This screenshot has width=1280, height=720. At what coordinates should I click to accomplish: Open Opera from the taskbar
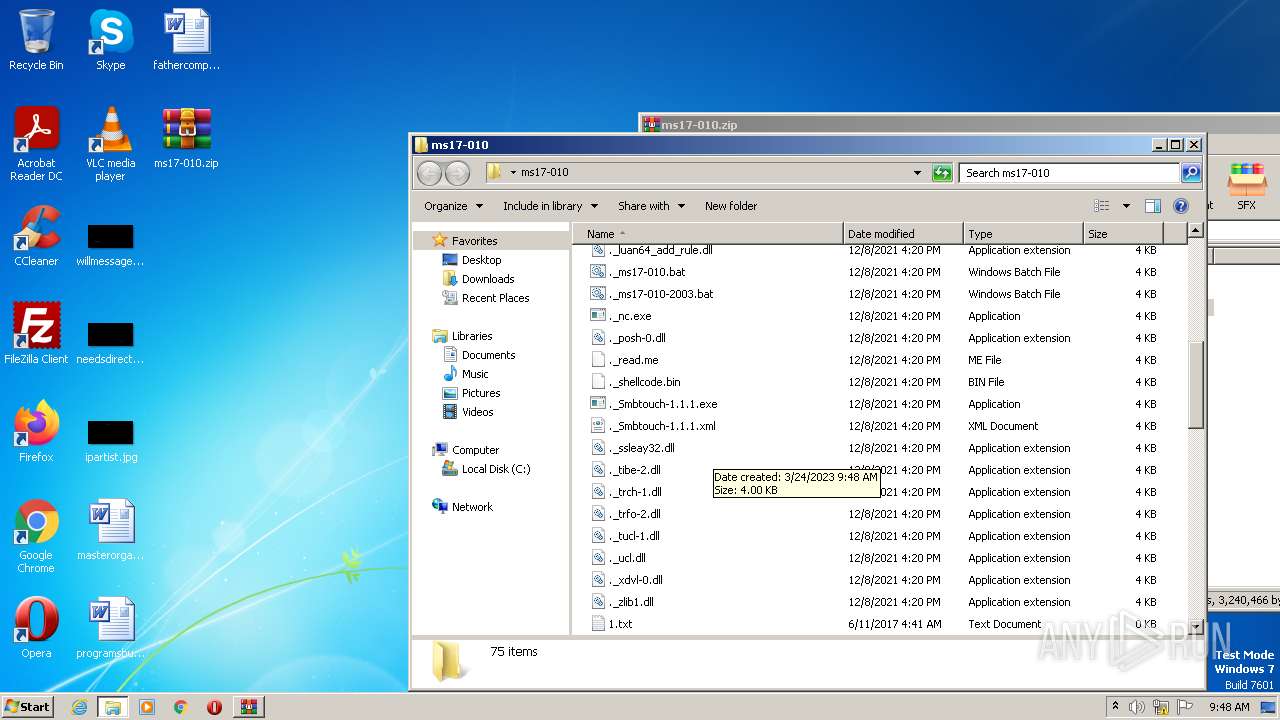click(x=214, y=707)
